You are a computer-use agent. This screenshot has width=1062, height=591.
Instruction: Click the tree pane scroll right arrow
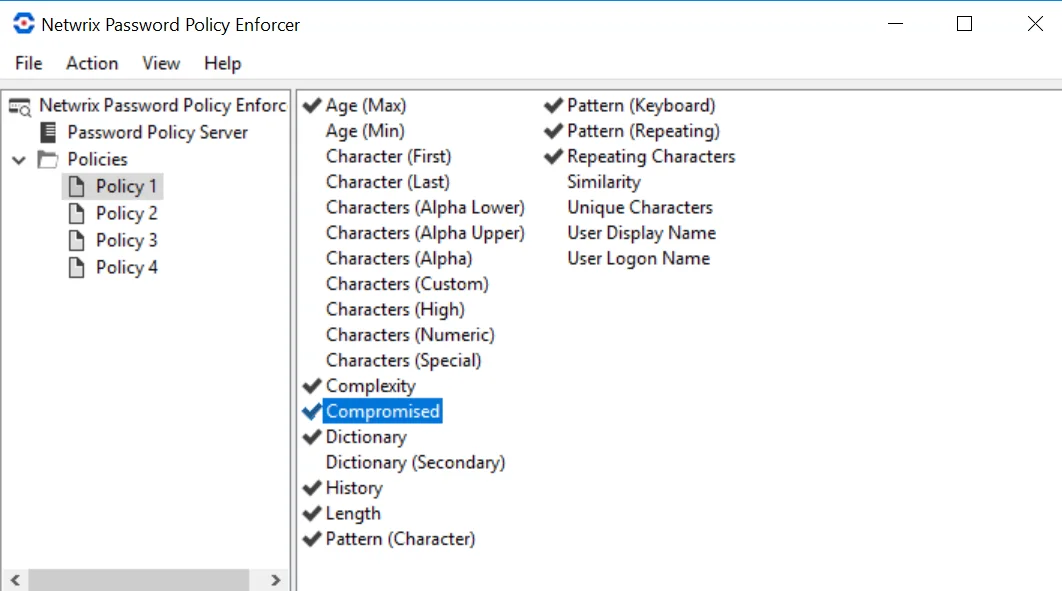275,580
